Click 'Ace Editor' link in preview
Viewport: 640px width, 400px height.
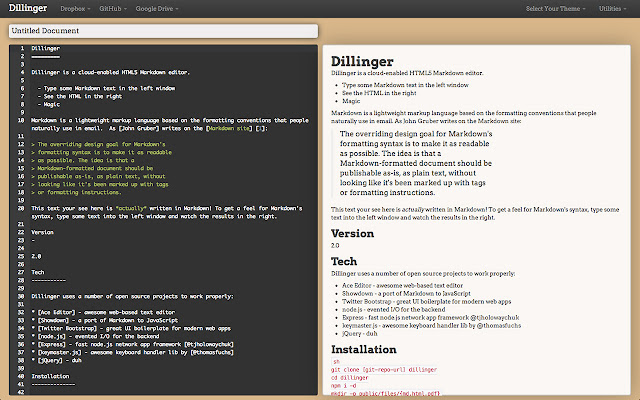(x=357, y=285)
